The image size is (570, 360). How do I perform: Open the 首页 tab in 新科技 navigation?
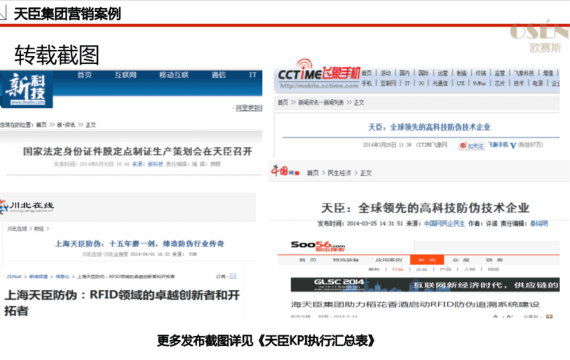pyautogui.click(x=84, y=75)
